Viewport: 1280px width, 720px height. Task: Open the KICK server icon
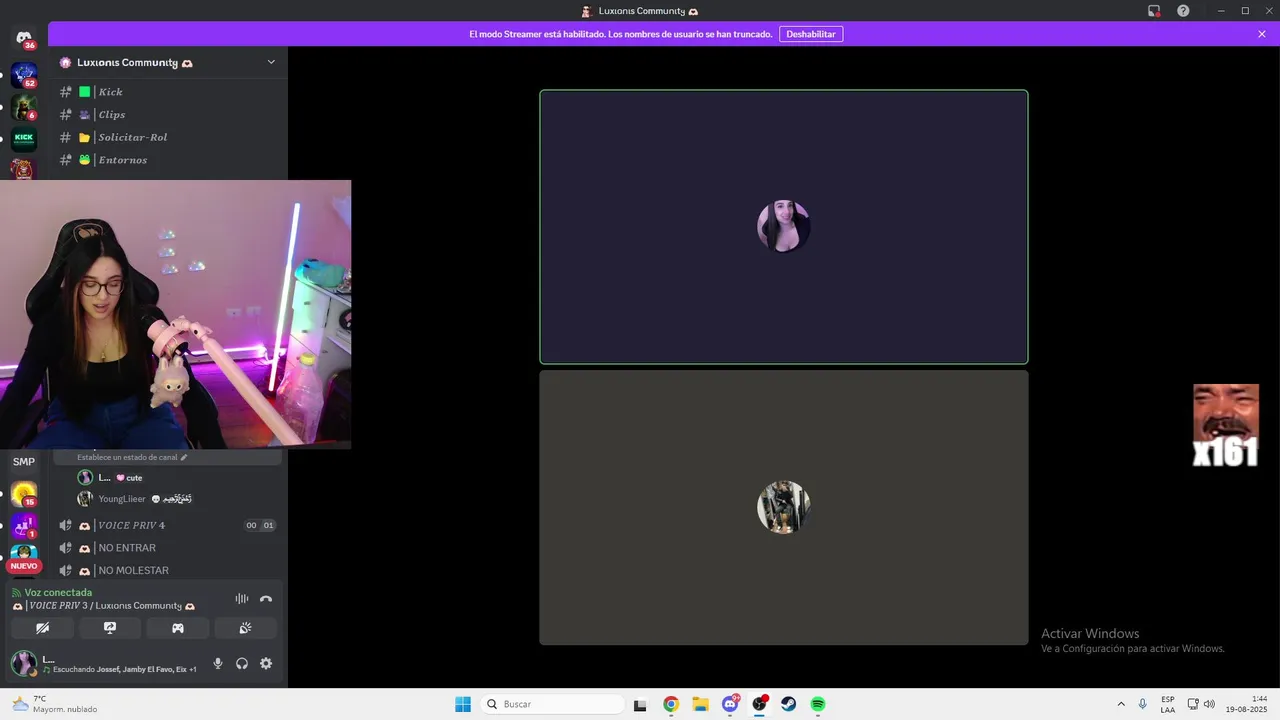pos(24,138)
